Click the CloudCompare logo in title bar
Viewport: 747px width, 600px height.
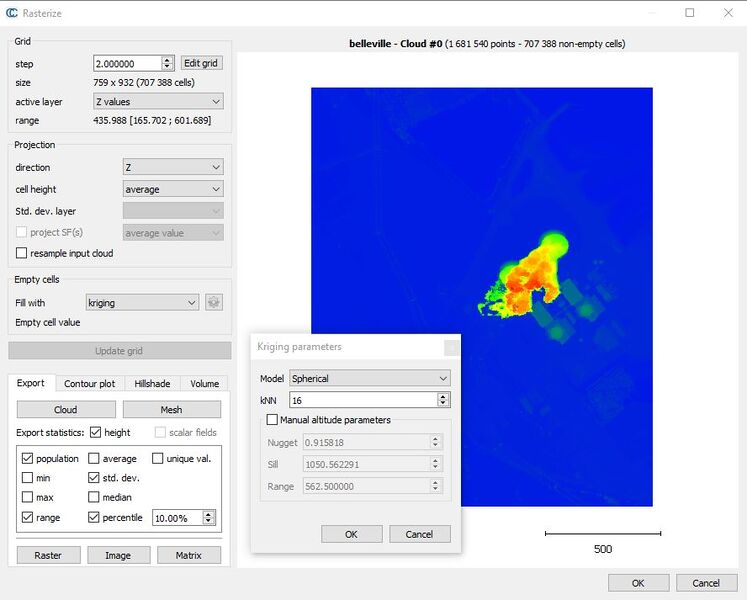[11, 13]
